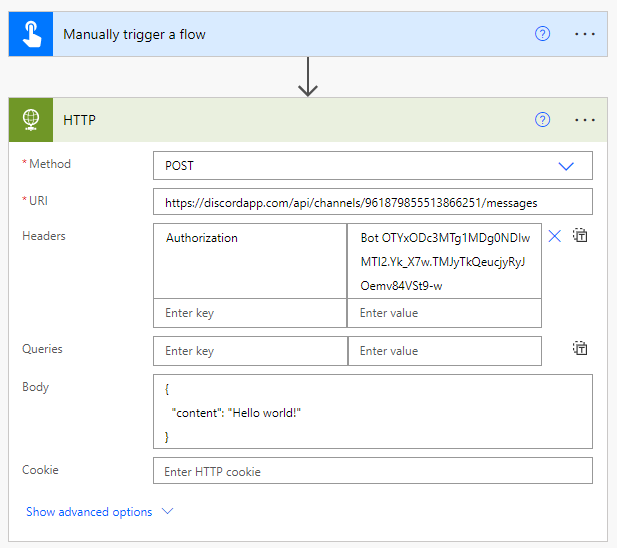Click the empty header Enter value field

444,313
